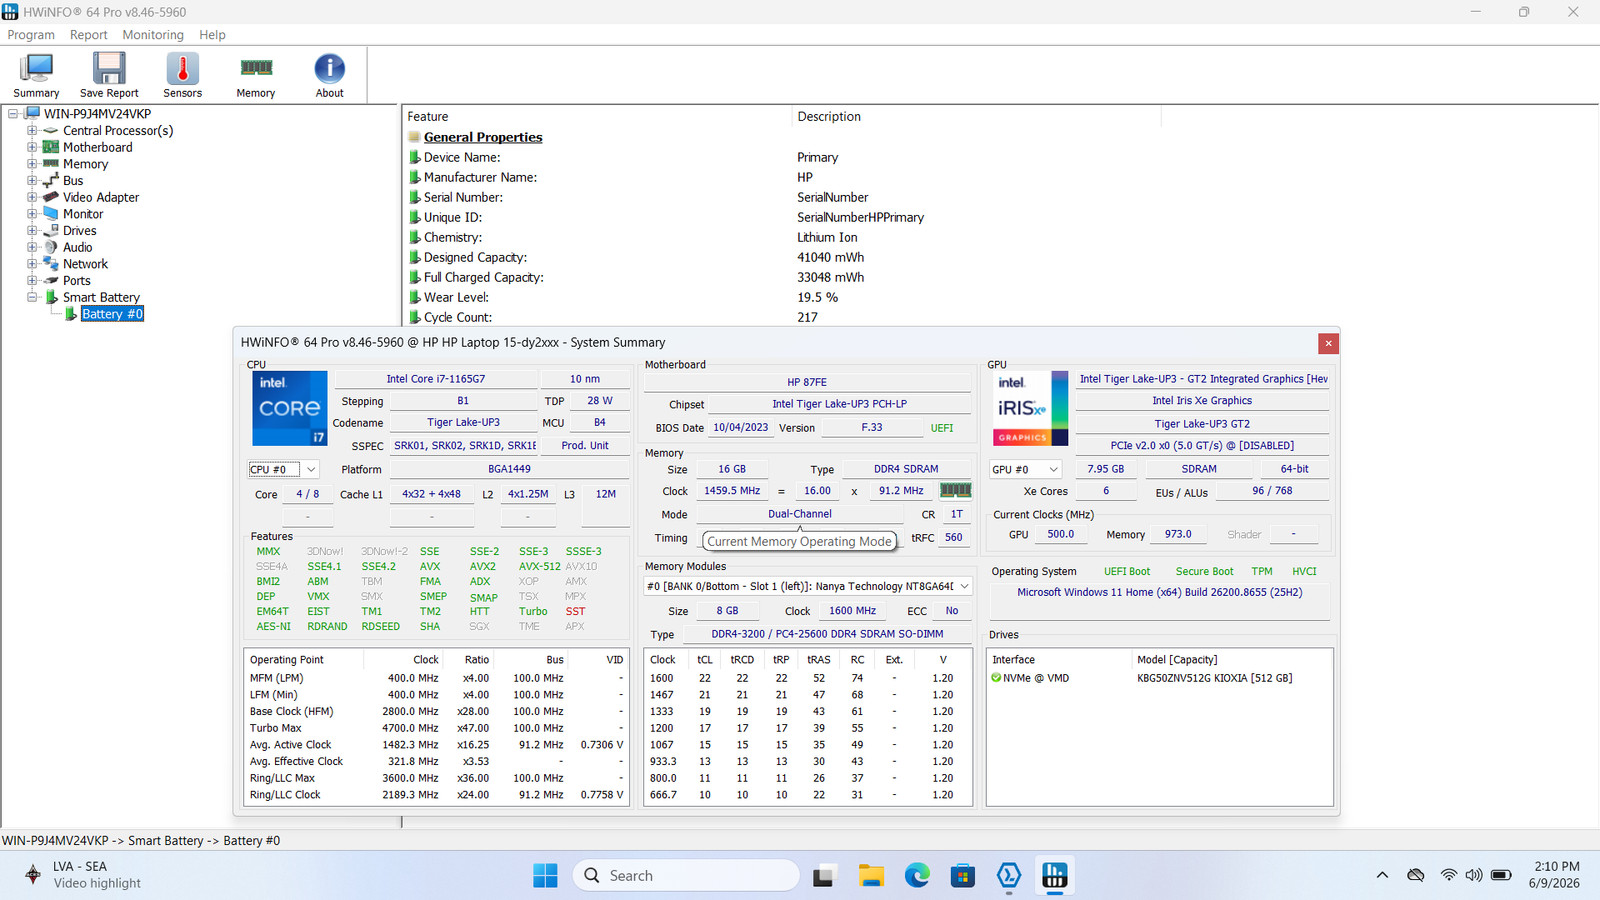Expand the Central Processor(s) node
Image resolution: width=1600 pixels, height=900 pixels.
coord(32,130)
